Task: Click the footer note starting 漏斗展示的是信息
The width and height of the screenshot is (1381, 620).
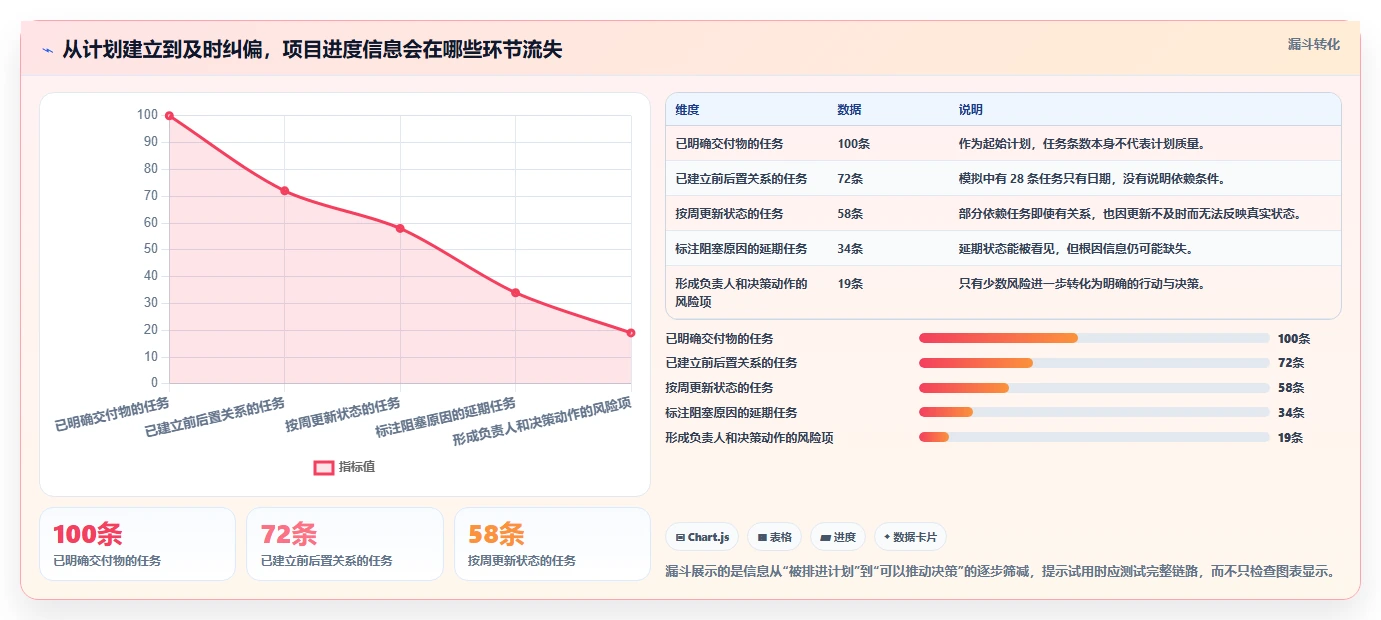Action: click(x=1001, y=572)
